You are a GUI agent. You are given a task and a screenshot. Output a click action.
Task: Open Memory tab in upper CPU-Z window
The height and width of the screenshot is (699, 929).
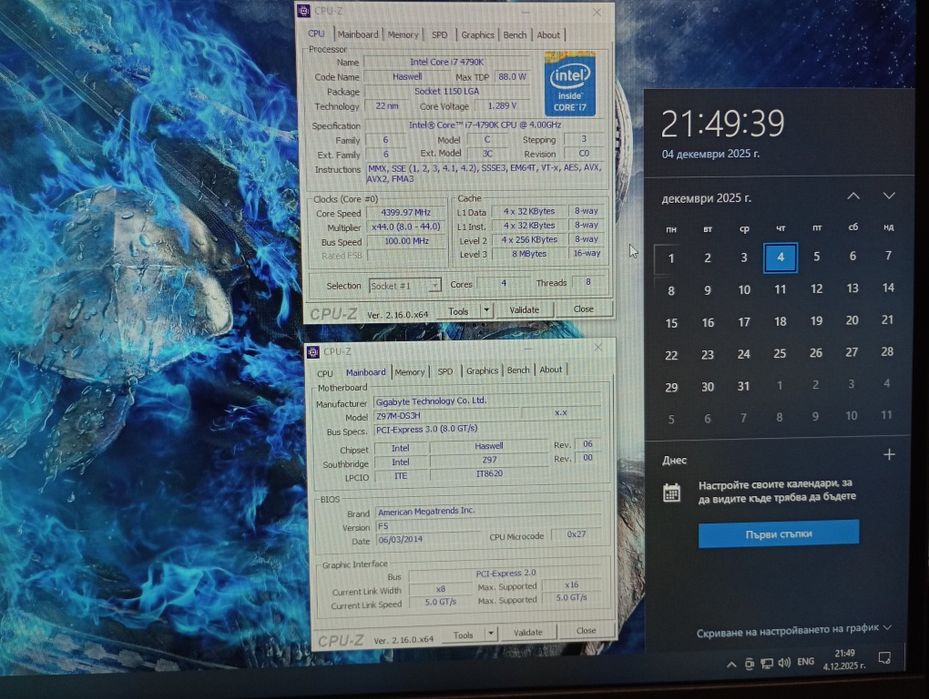point(403,34)
